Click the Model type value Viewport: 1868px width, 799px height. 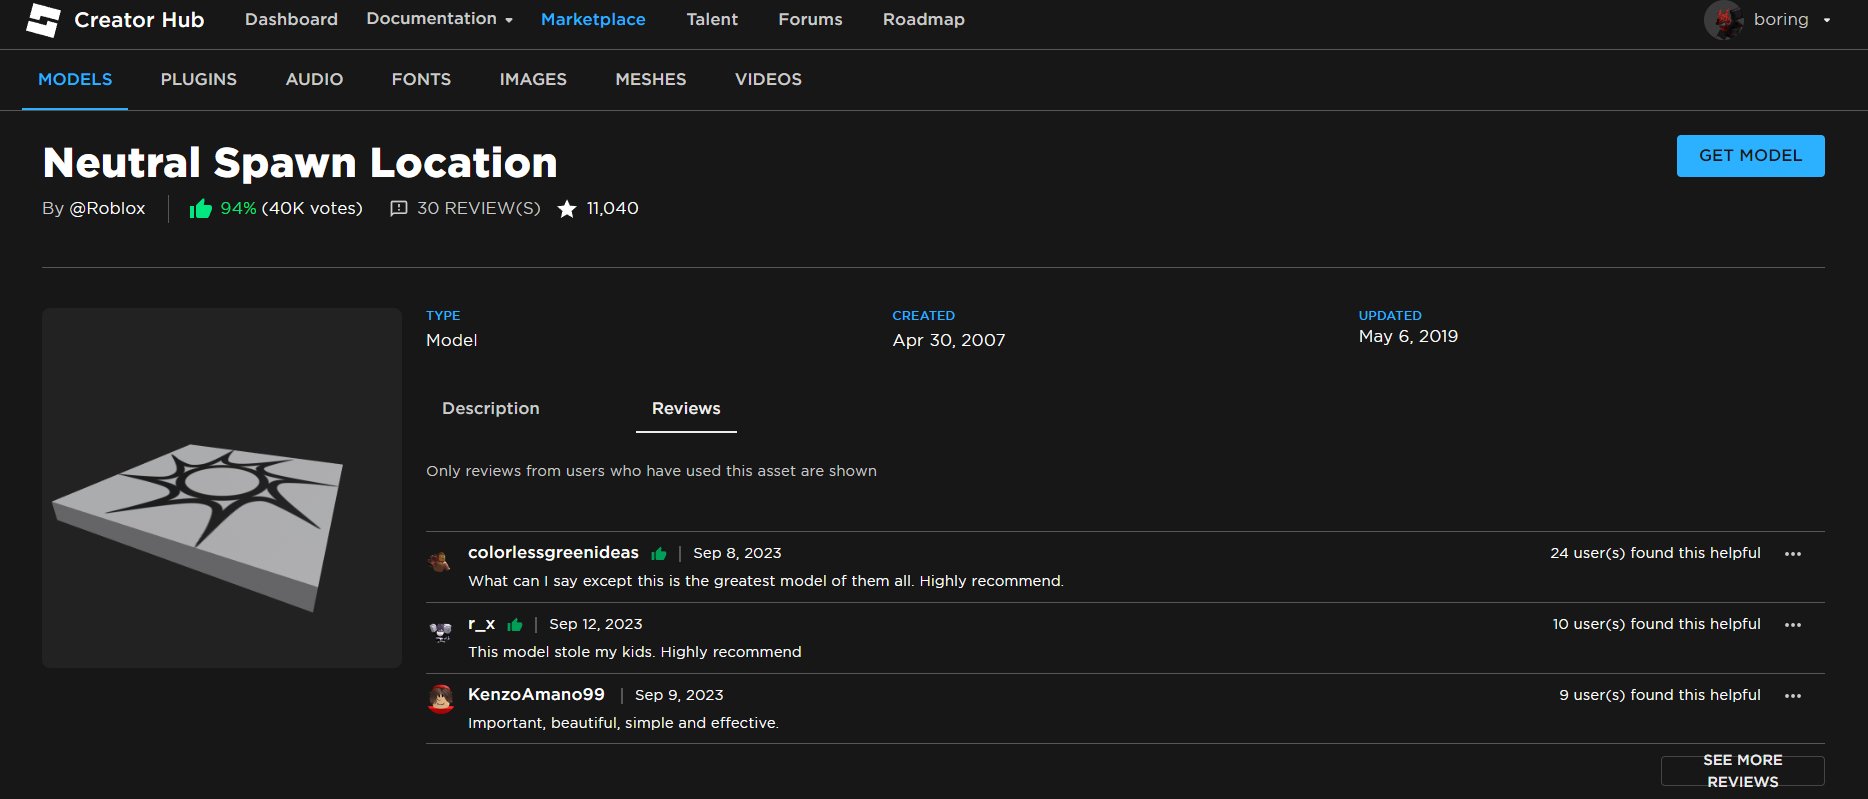[452, 340]
